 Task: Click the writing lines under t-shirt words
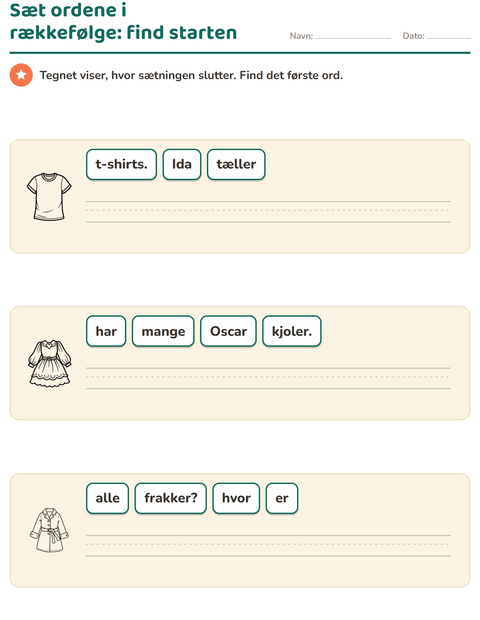click(268, 212)
